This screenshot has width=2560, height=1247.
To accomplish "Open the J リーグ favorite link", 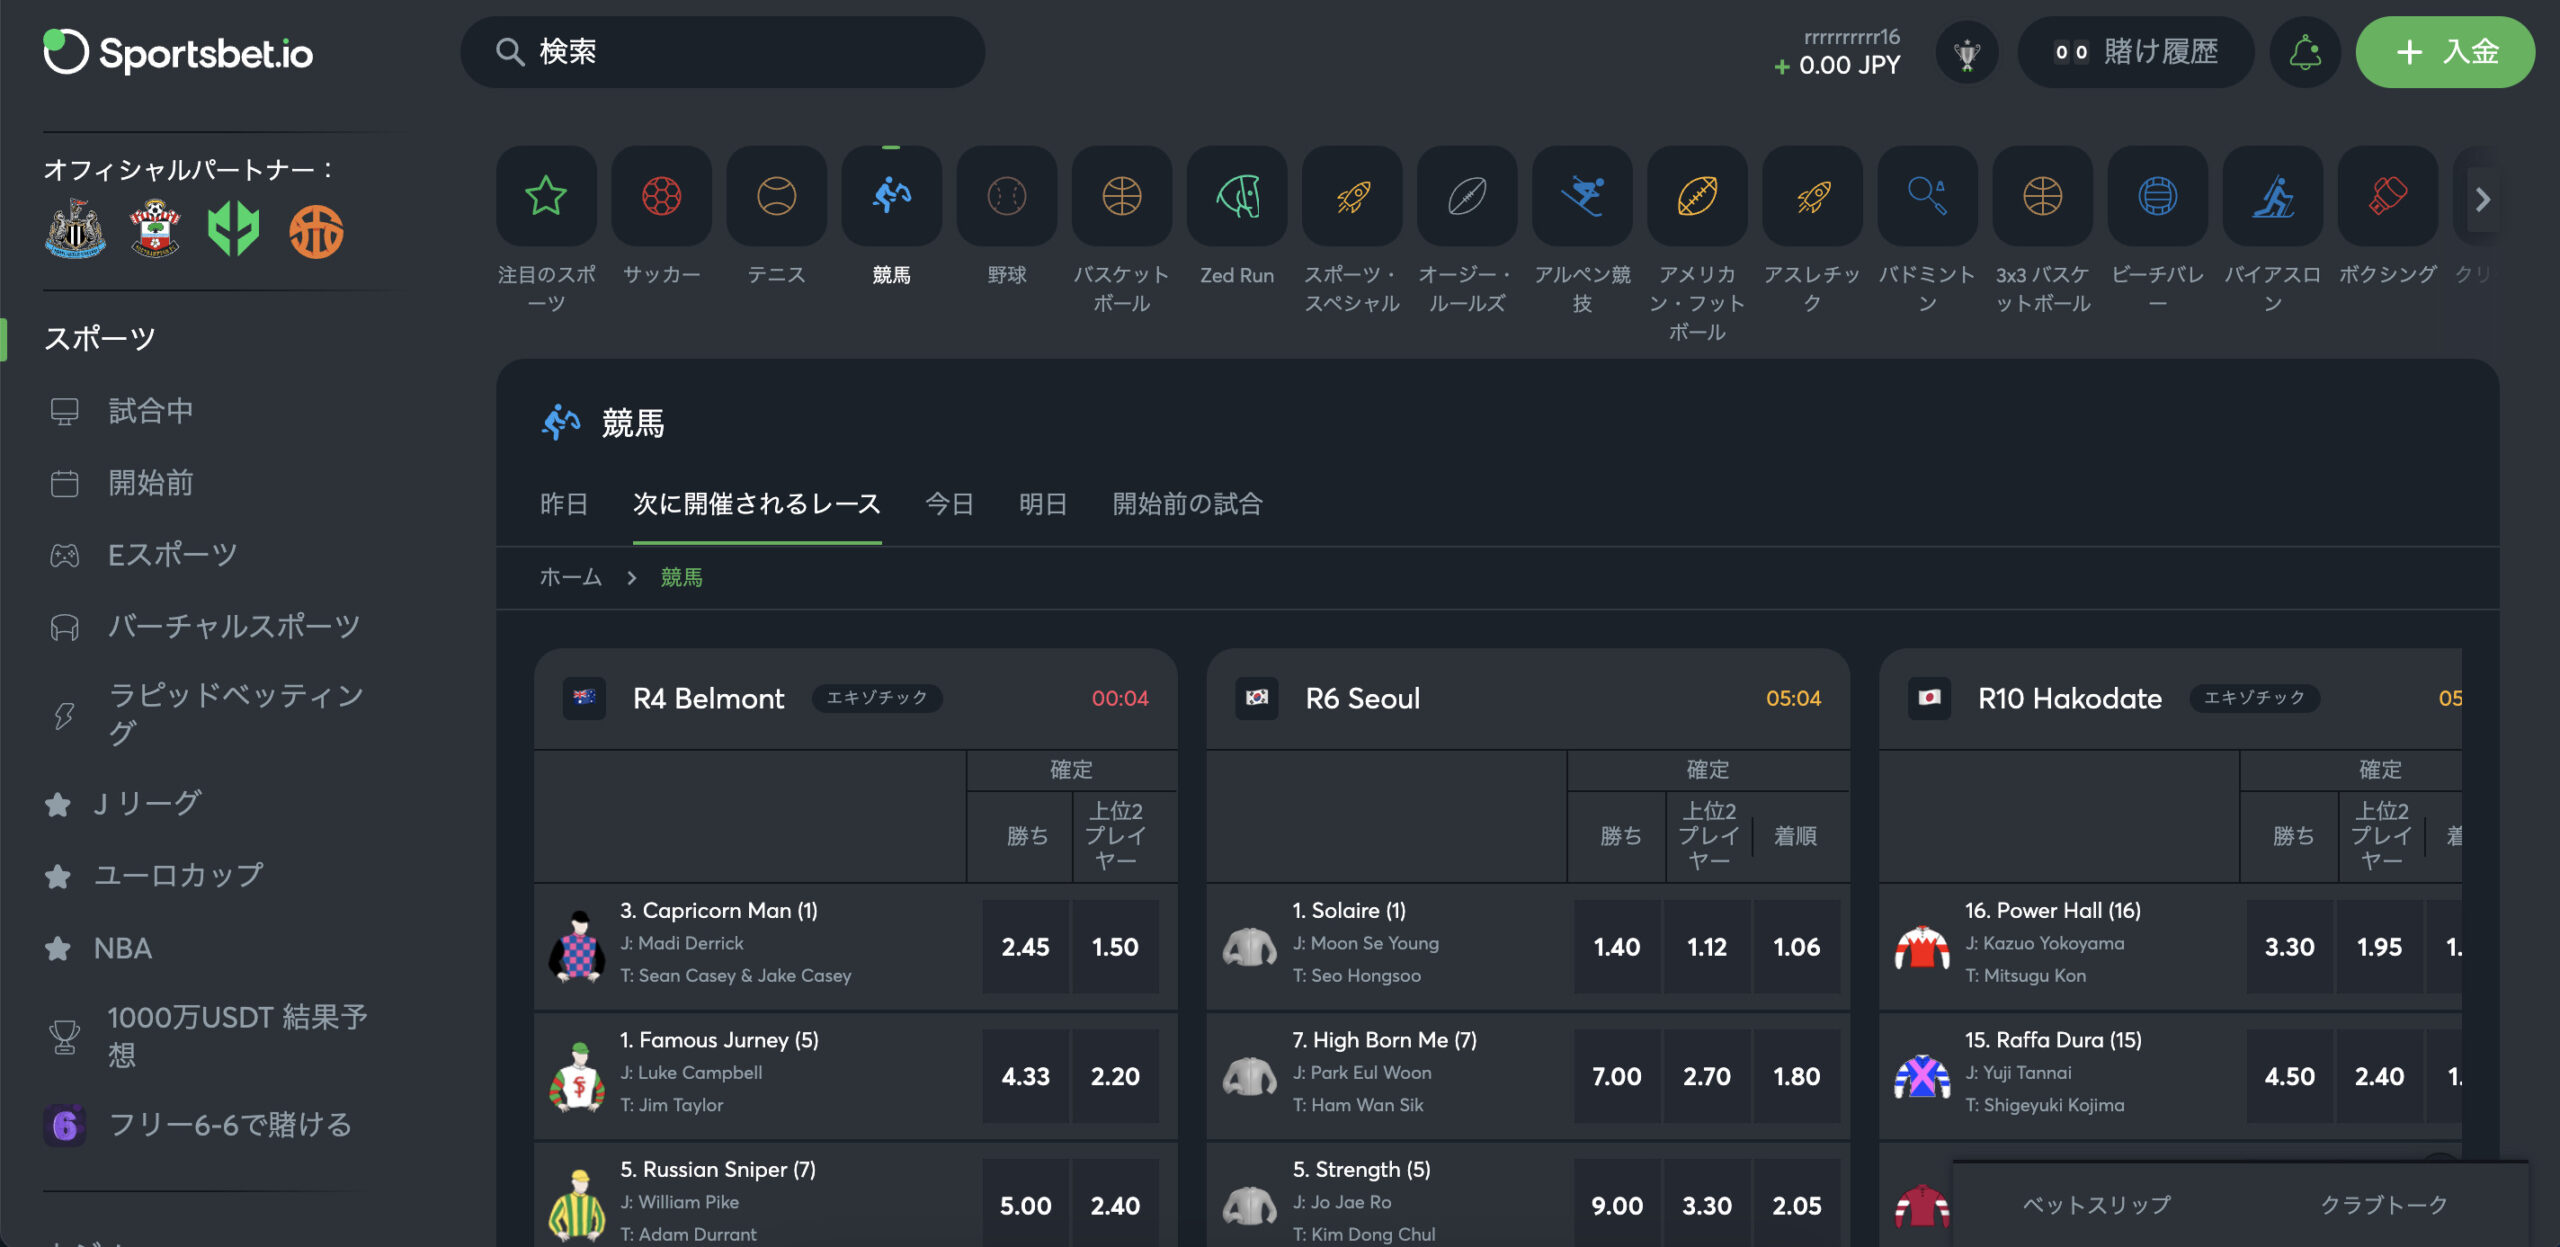I will click(x=147, y=803).
